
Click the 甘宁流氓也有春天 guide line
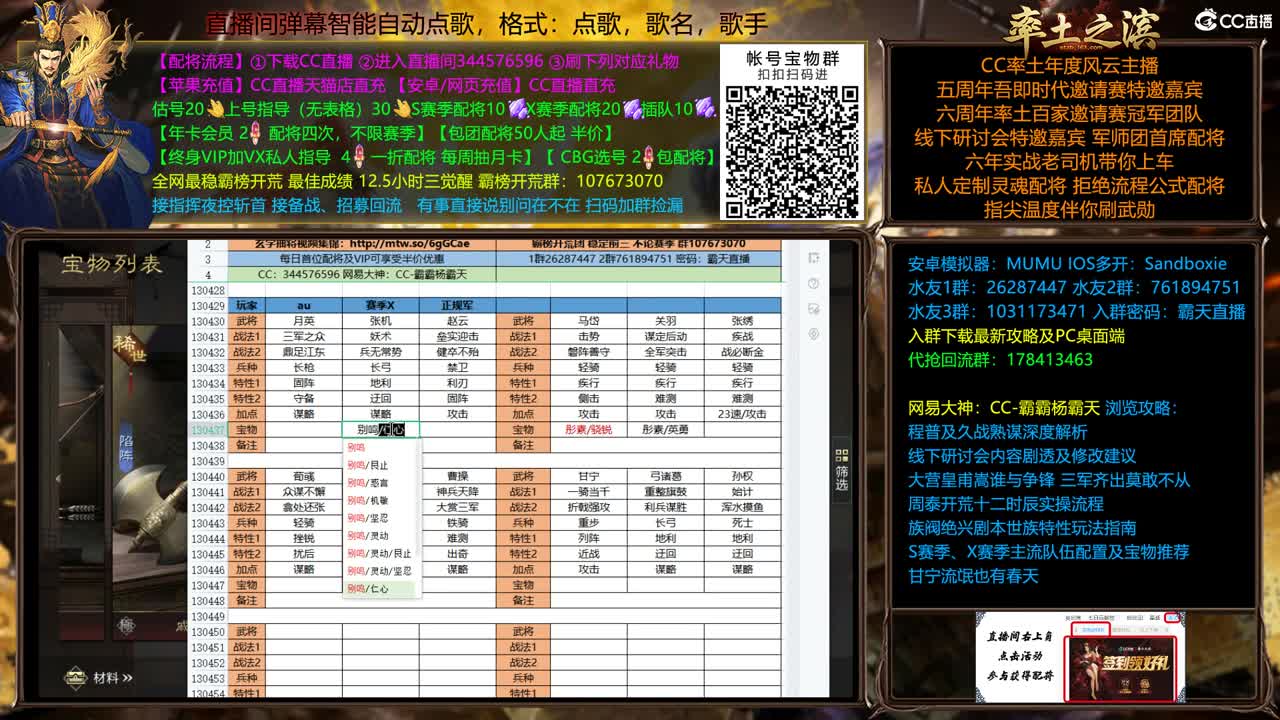coord(973,576)
